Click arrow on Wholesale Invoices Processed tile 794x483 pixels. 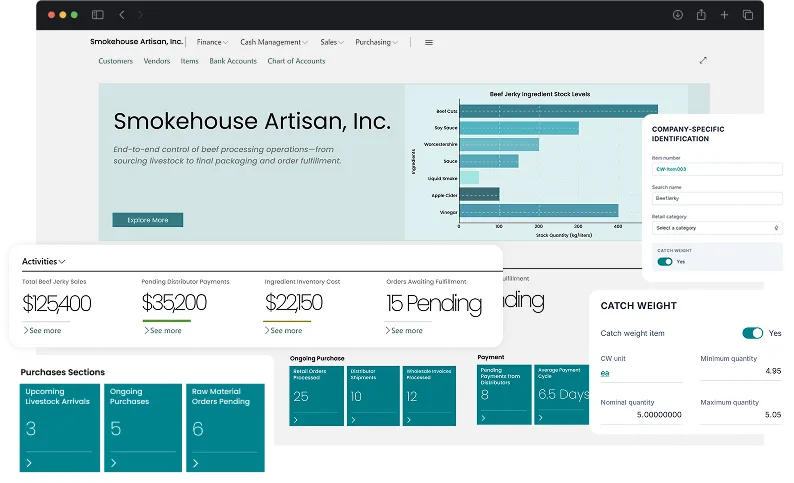point(409,420)
